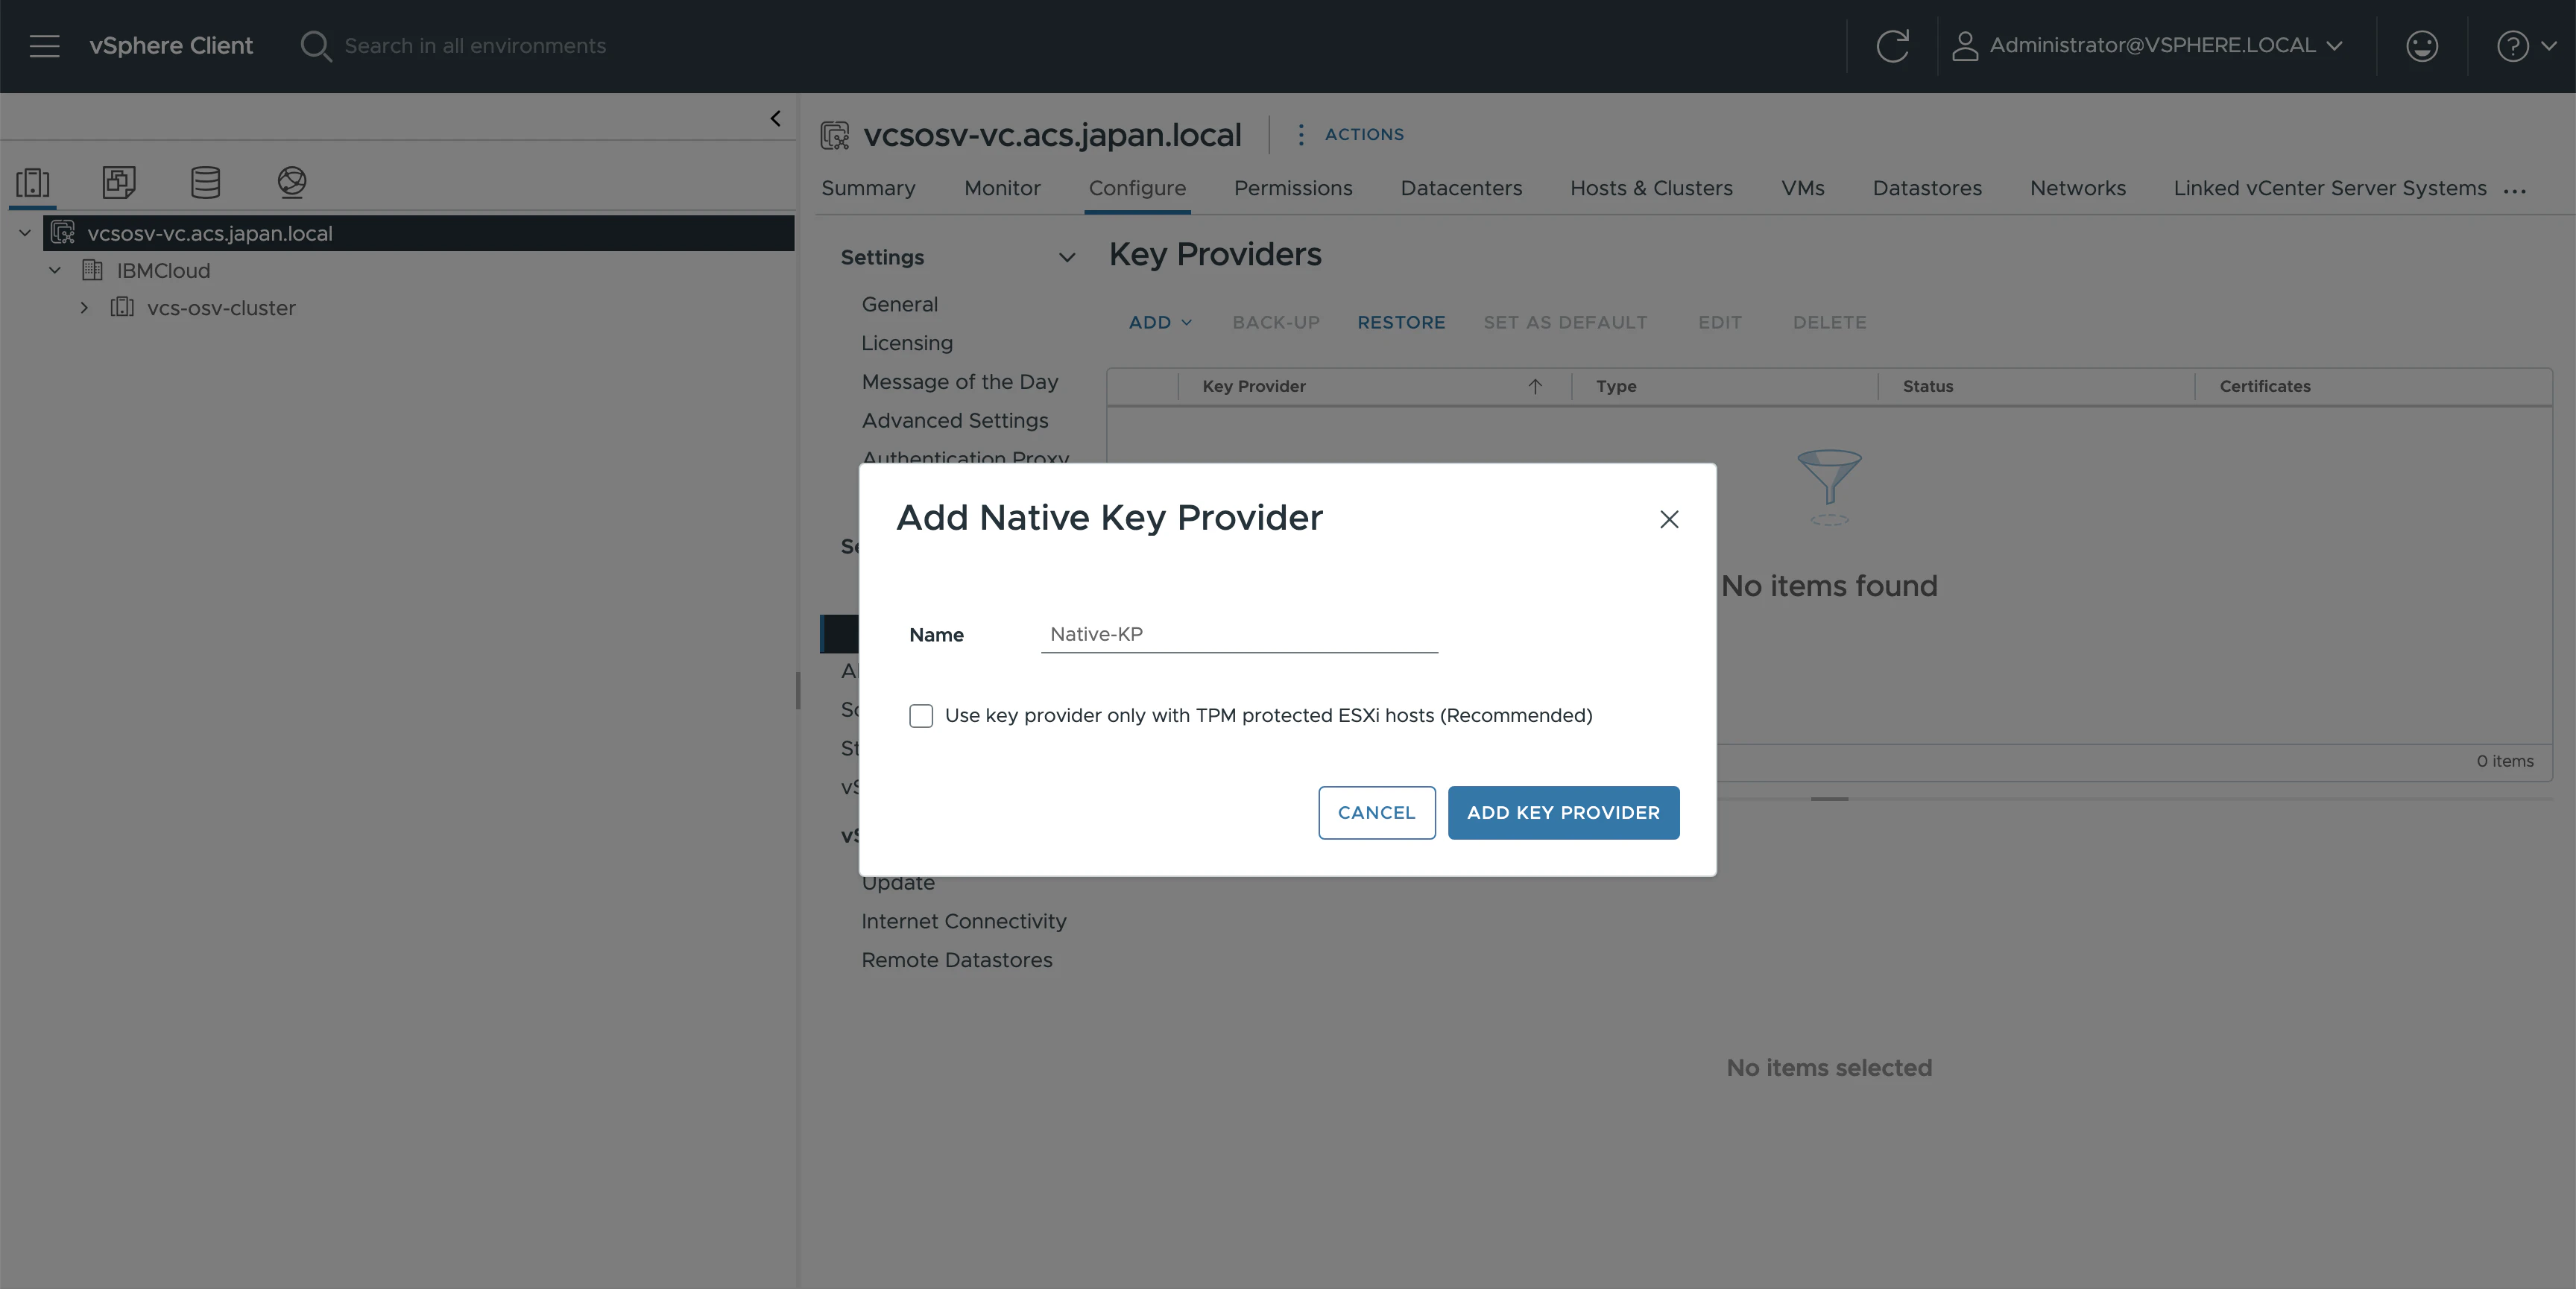This screenshot has height=1289, width=2576.
Task: Refresh the vSphere Client view
Action: 1892,46
